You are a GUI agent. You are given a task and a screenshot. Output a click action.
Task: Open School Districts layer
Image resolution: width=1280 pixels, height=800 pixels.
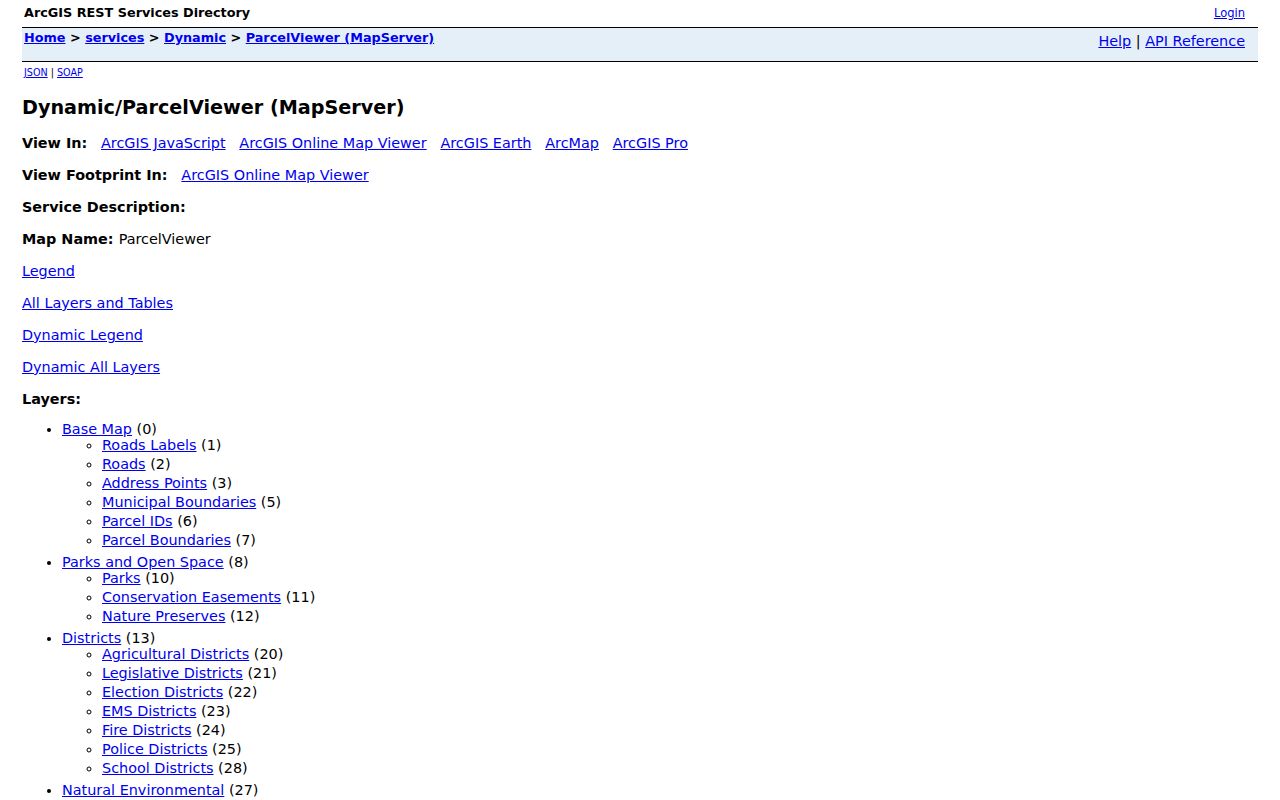(x=157, y=768)
